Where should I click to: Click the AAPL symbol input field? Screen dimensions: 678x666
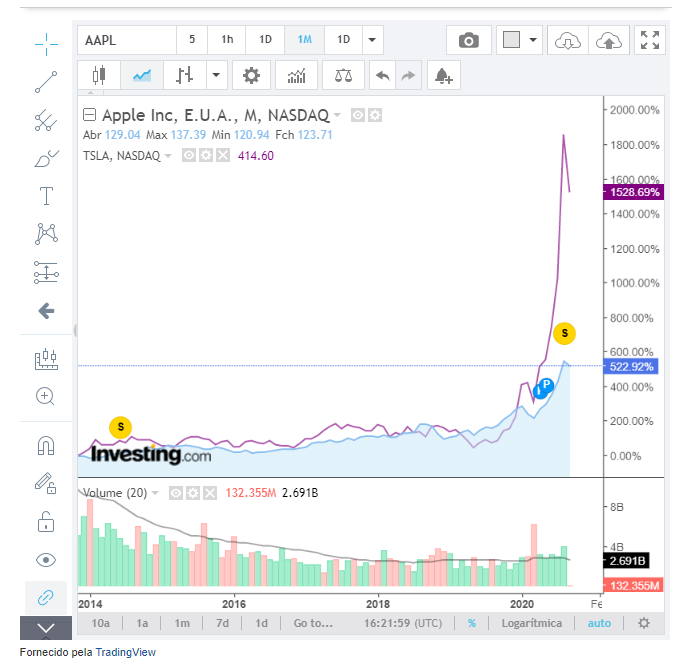click(x=126, y=40)
